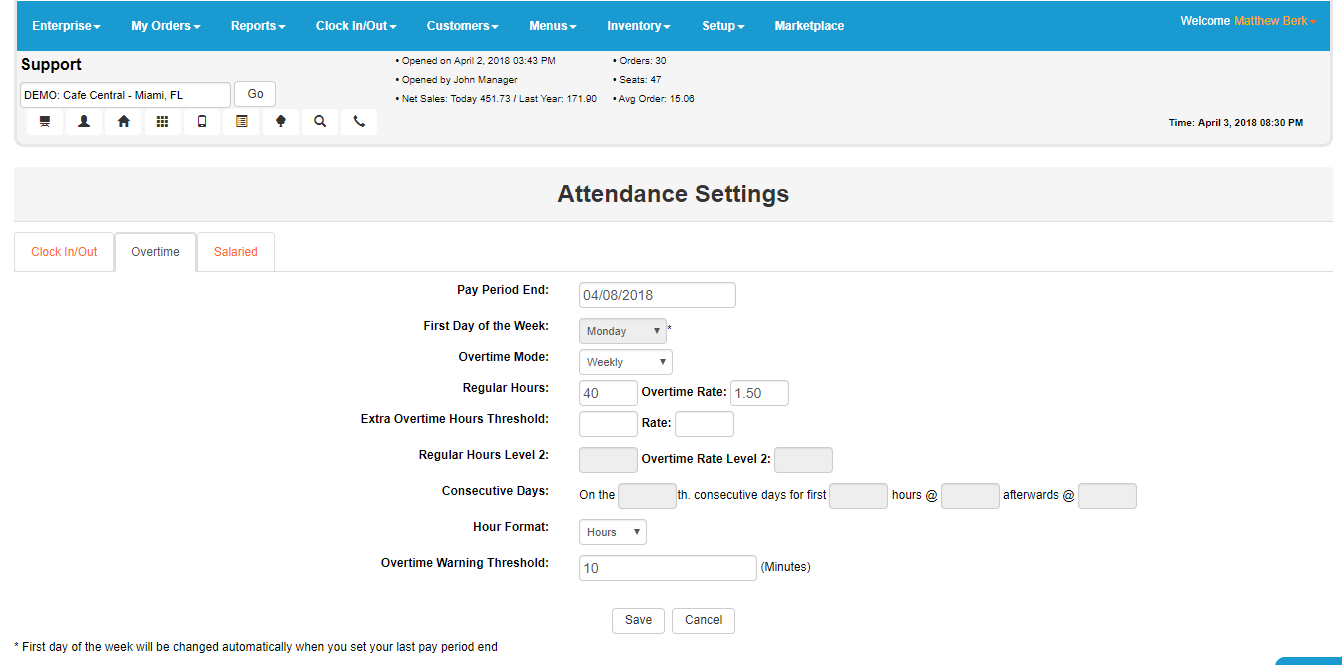Click the Overtime Rate field
Viewport: 1342px width, 665px height.
point(759,393)
